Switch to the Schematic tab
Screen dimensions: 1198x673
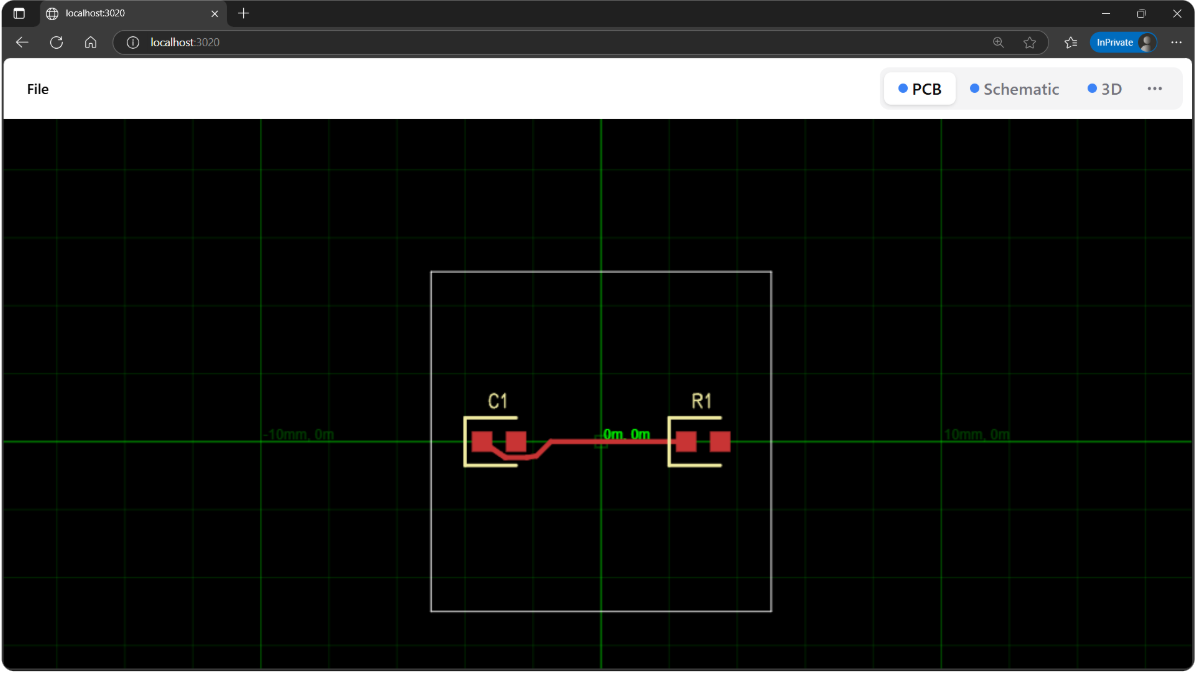point(1022,88)
